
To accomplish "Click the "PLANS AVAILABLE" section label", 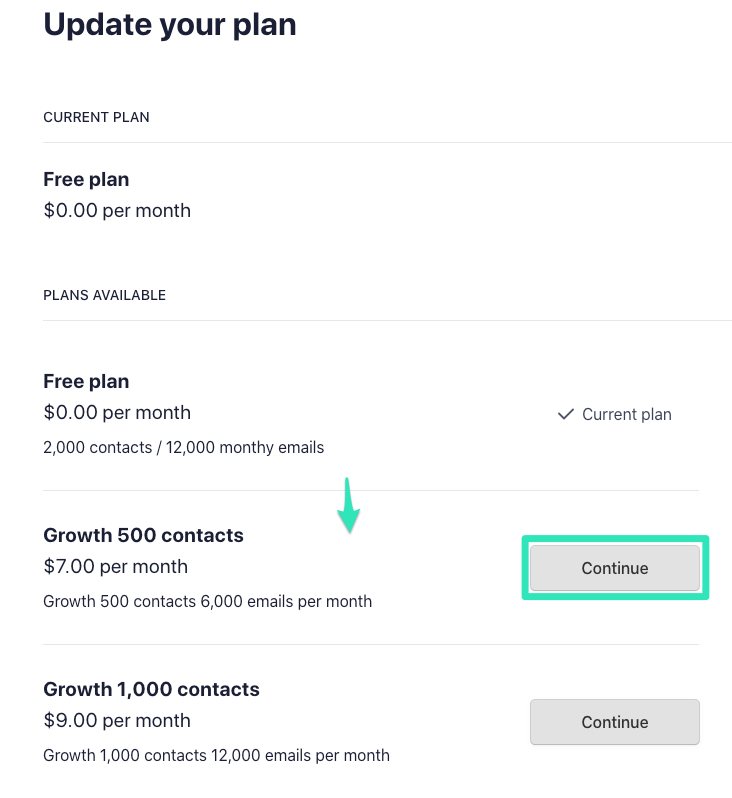I will pyautogui.click(x=104, y=296).
